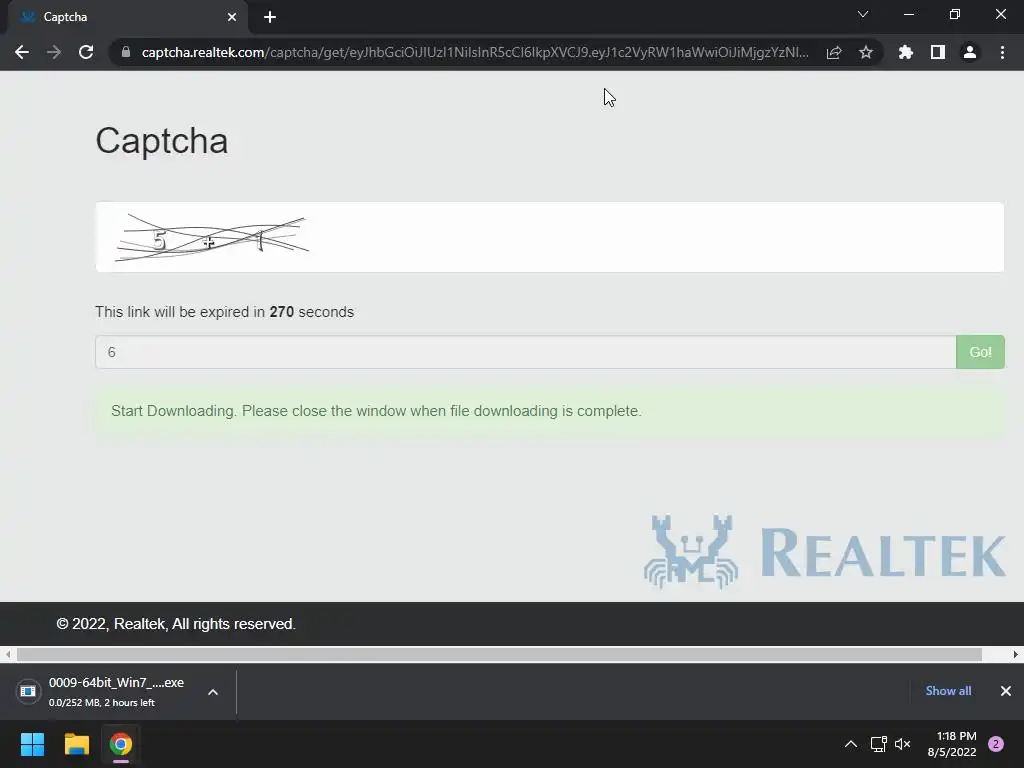
Task: Reload the captcha page
Action: pos(86,52)
